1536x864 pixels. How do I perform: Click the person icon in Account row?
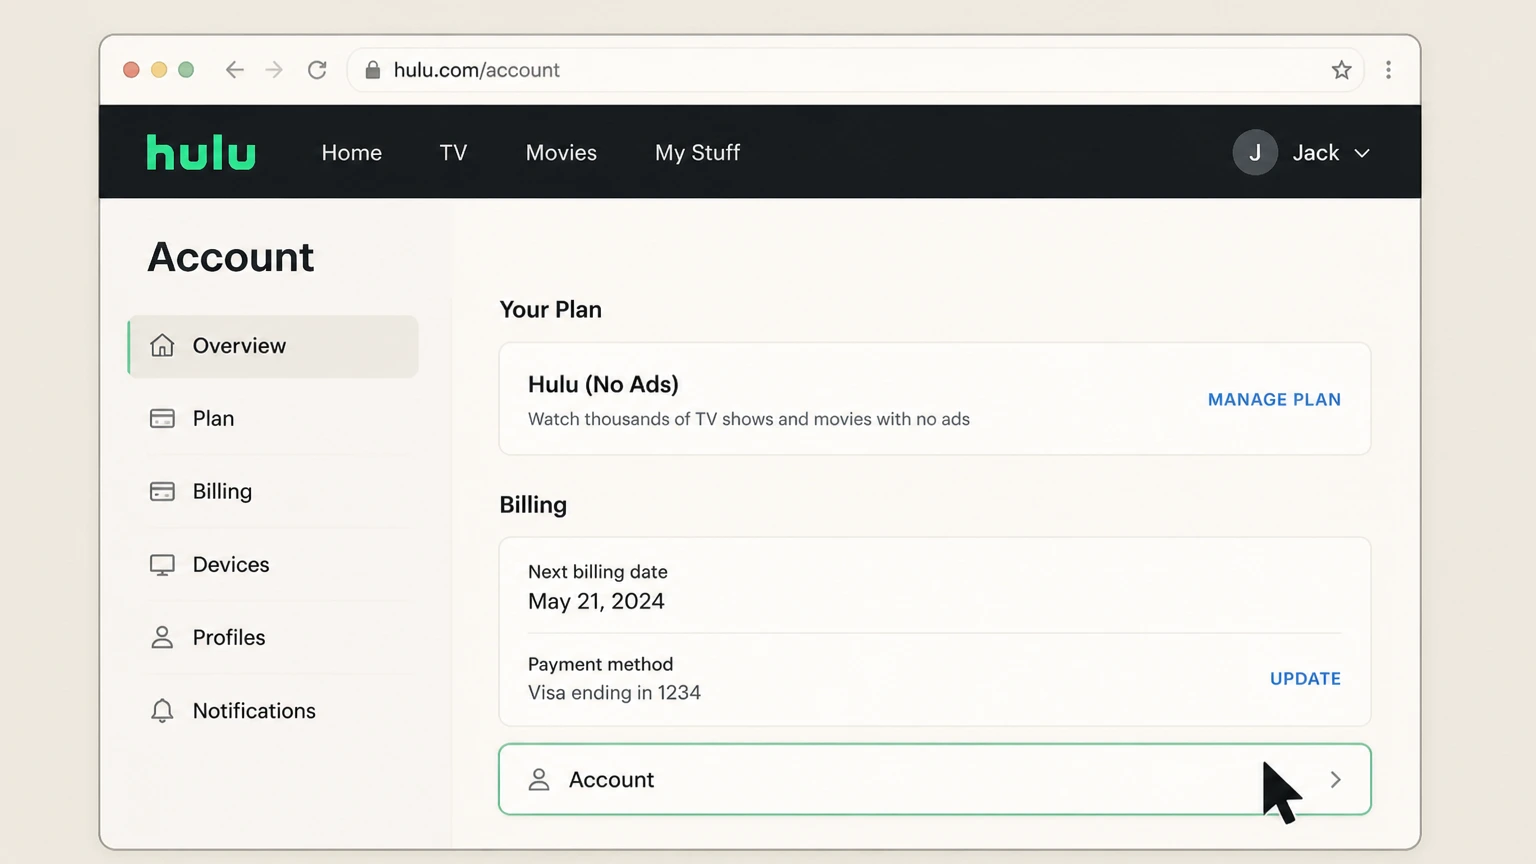[539, 779]
